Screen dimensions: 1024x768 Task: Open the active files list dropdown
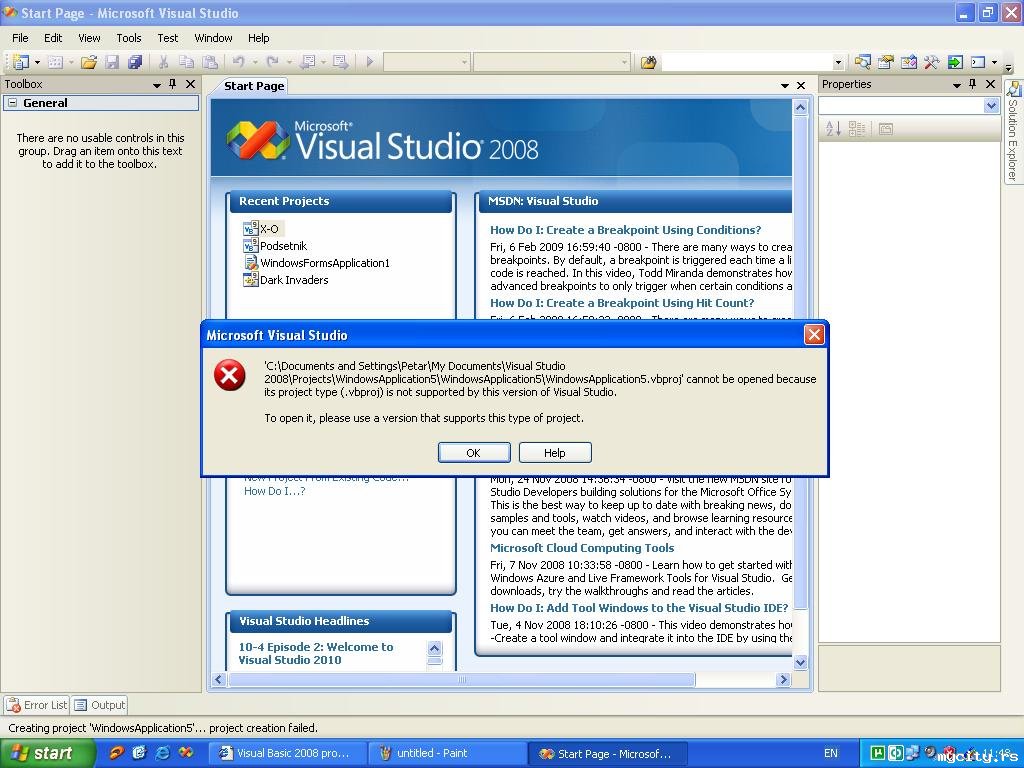pyautogui.click(x=784, y=86)
